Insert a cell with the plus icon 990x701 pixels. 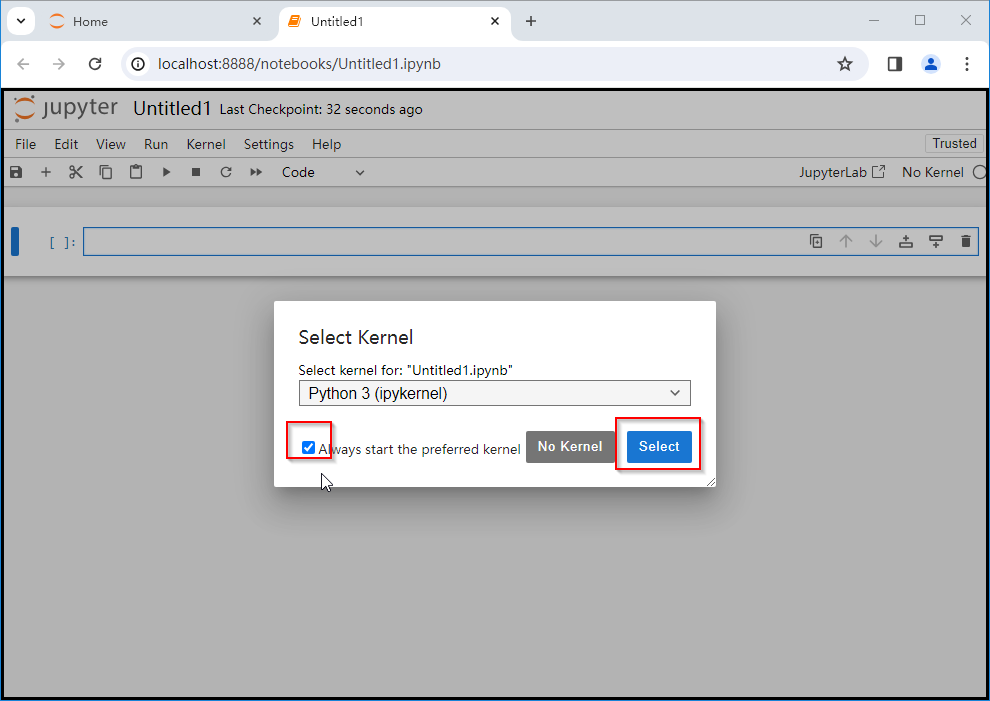pos(45,172)
